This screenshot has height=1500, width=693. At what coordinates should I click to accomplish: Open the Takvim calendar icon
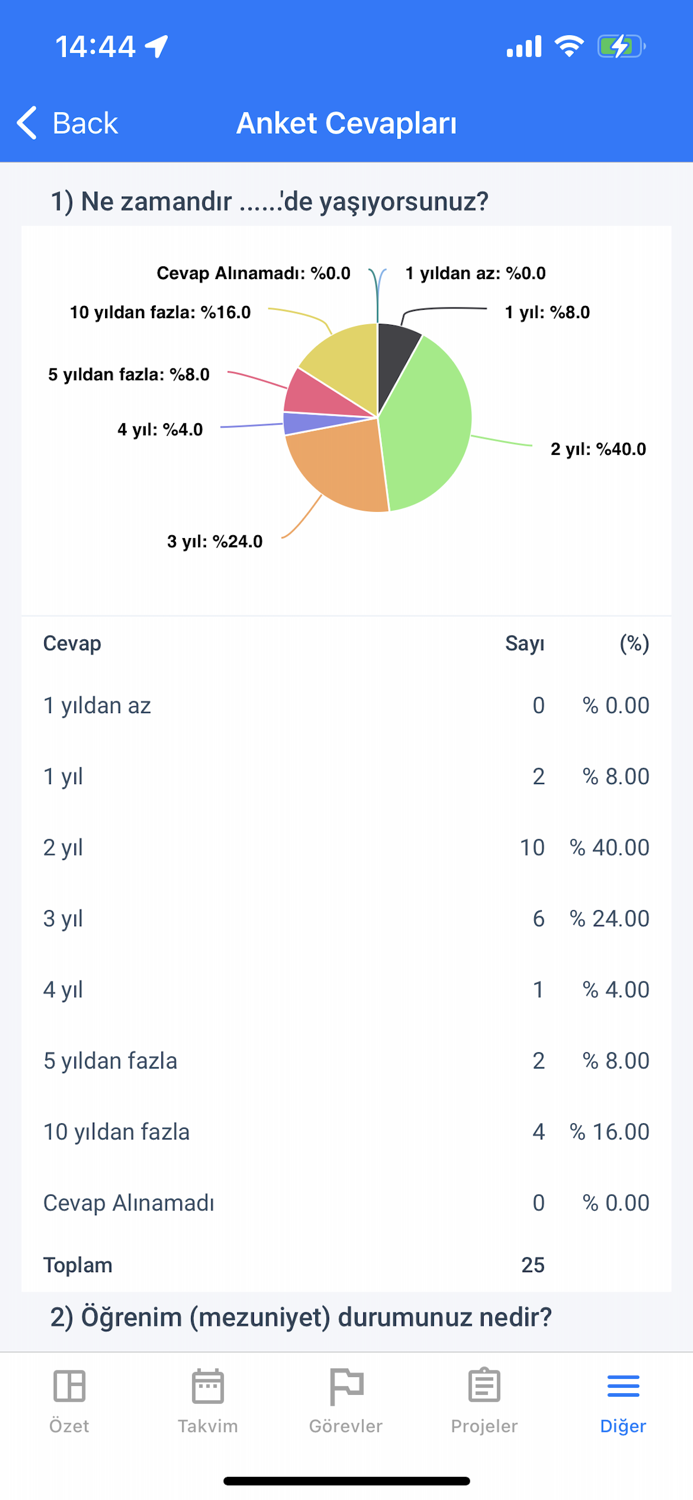pos(208,1386)
